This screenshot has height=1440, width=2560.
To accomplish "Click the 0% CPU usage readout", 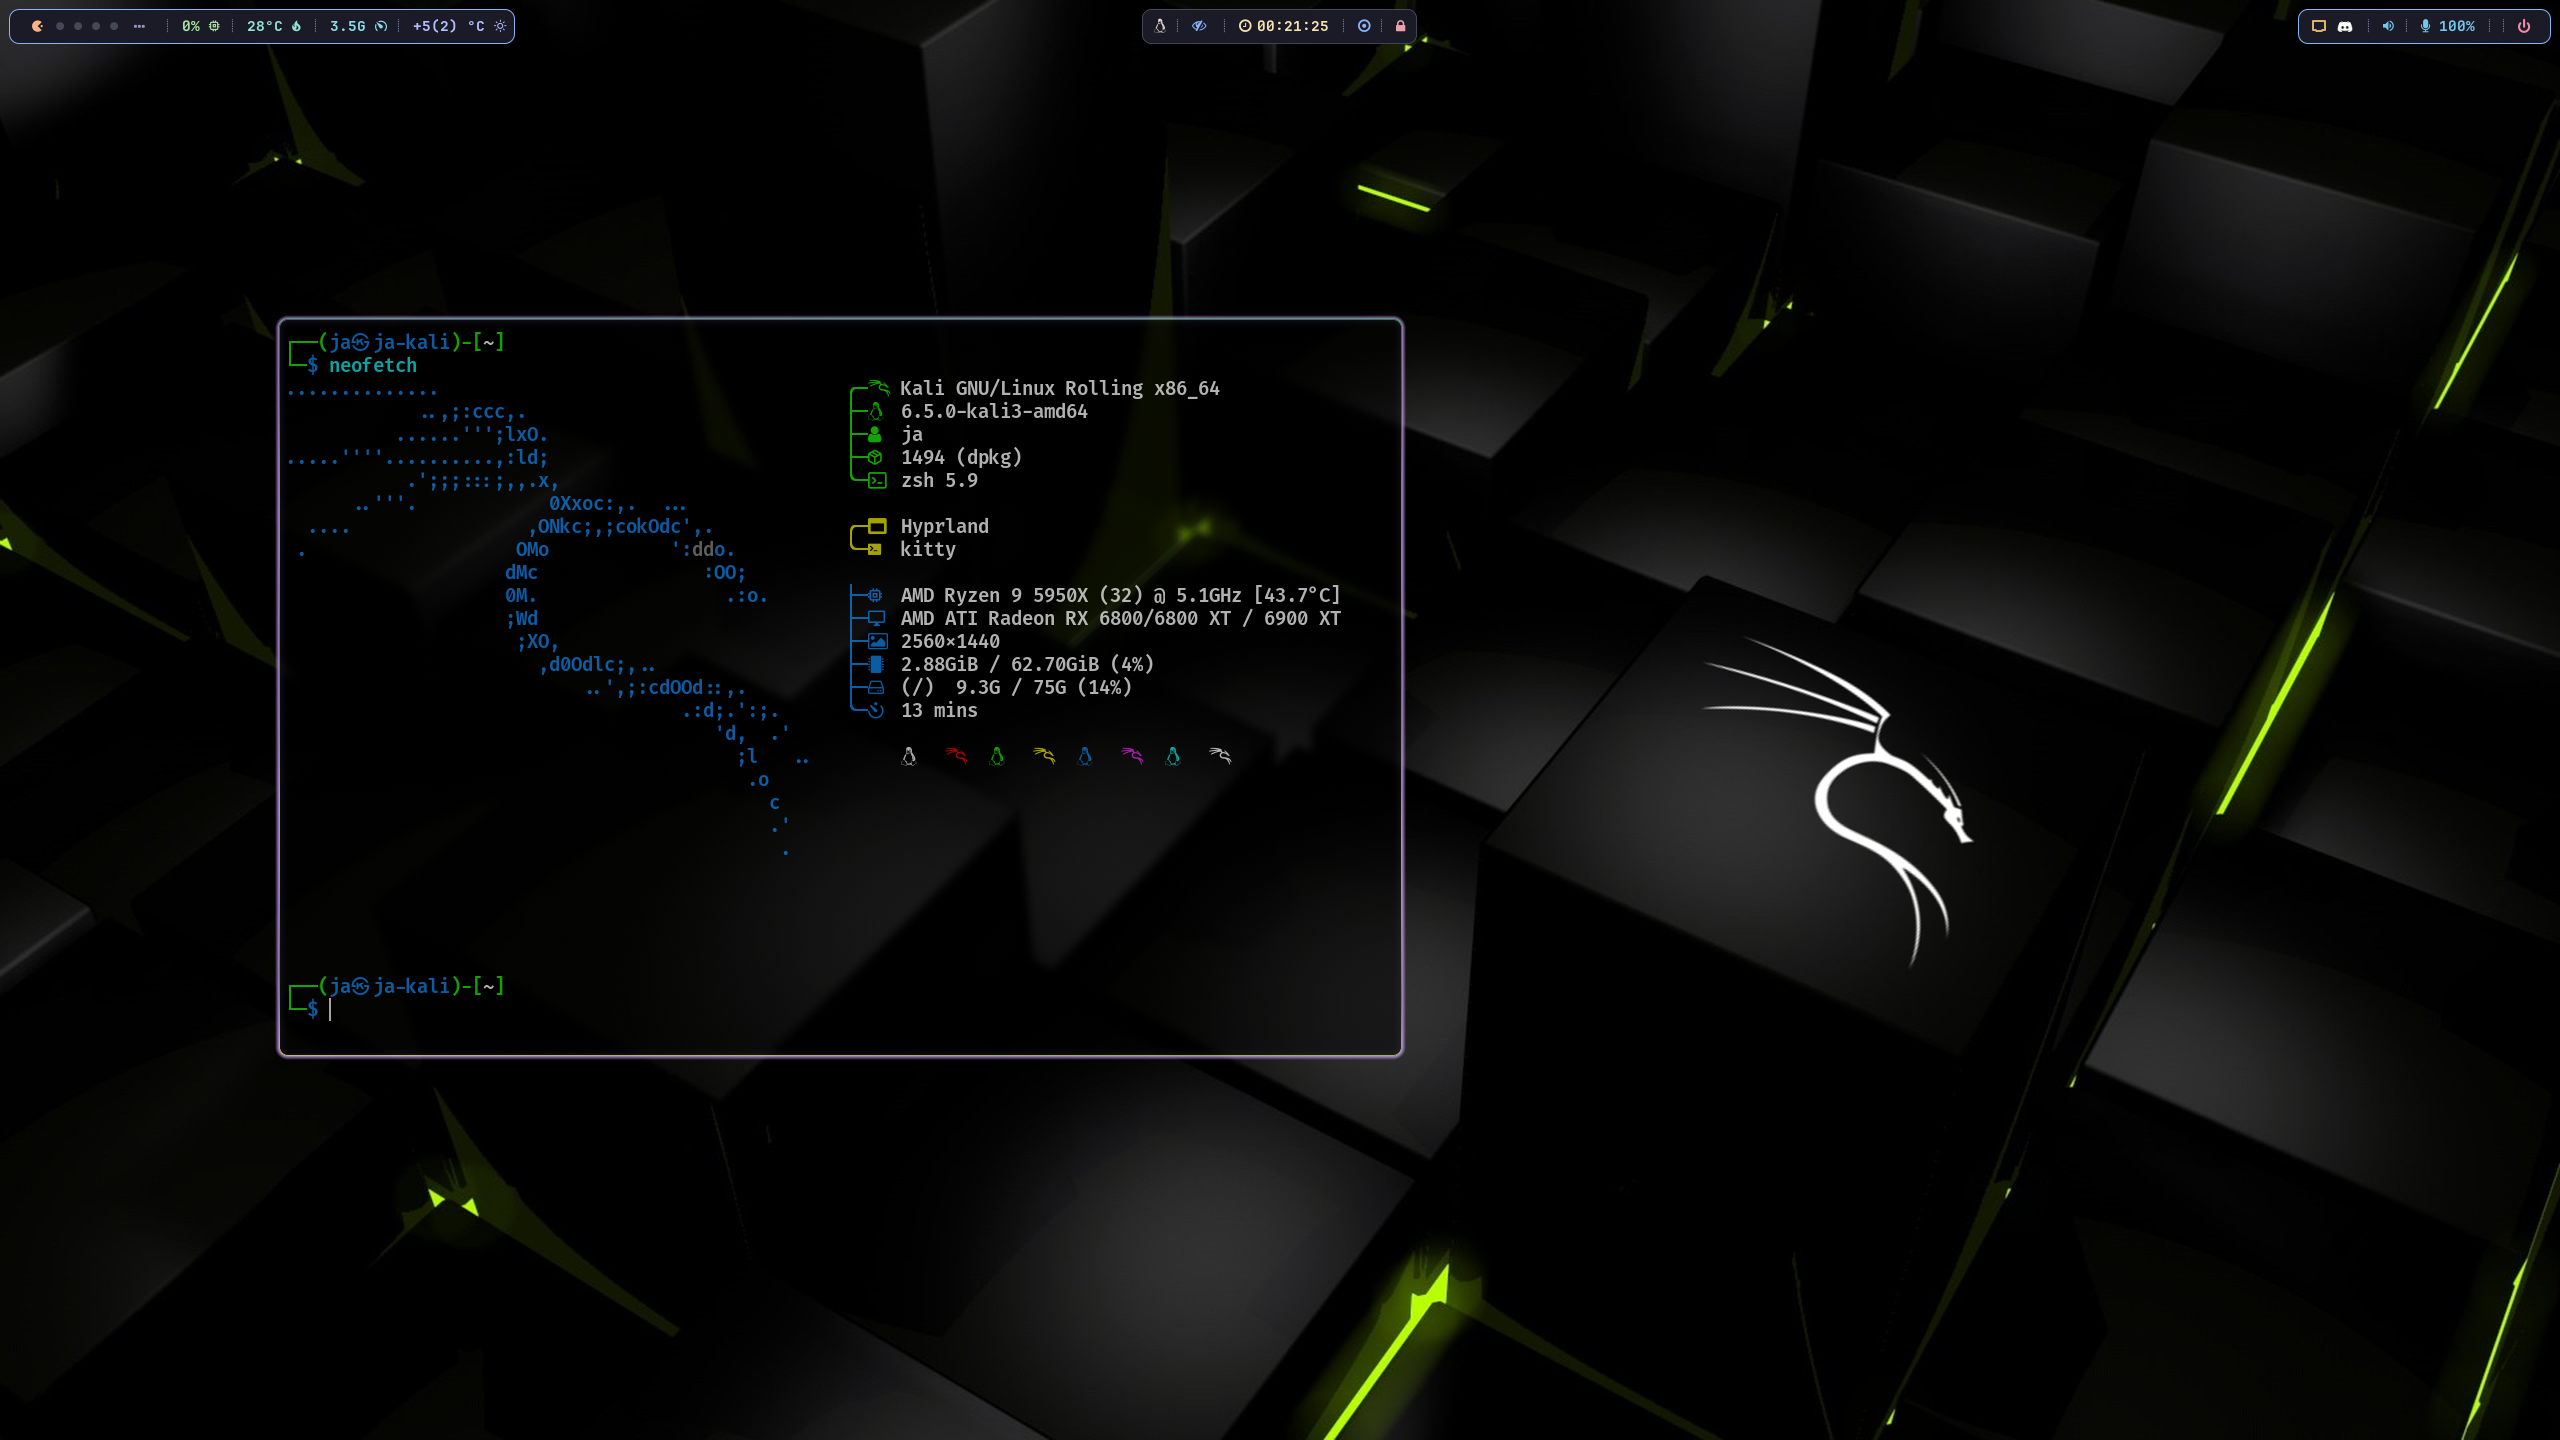I will point(191,26).
